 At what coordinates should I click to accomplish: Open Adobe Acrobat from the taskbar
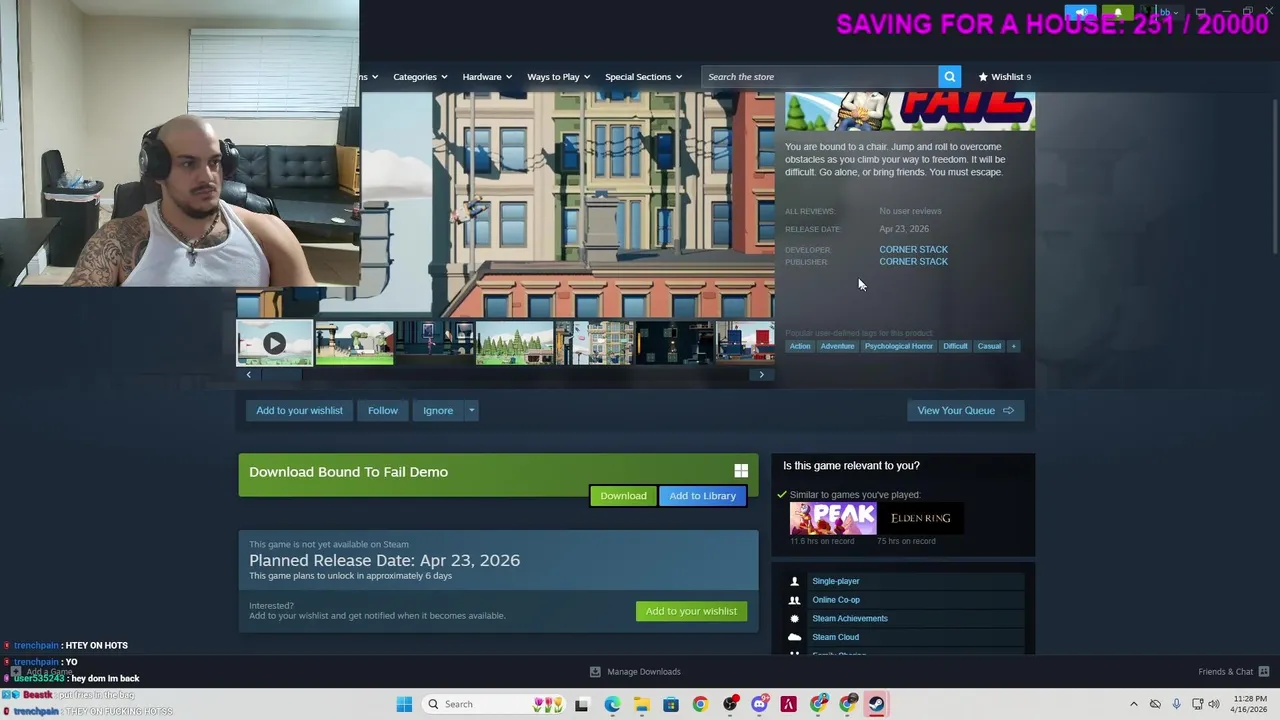tap(789, 704)
